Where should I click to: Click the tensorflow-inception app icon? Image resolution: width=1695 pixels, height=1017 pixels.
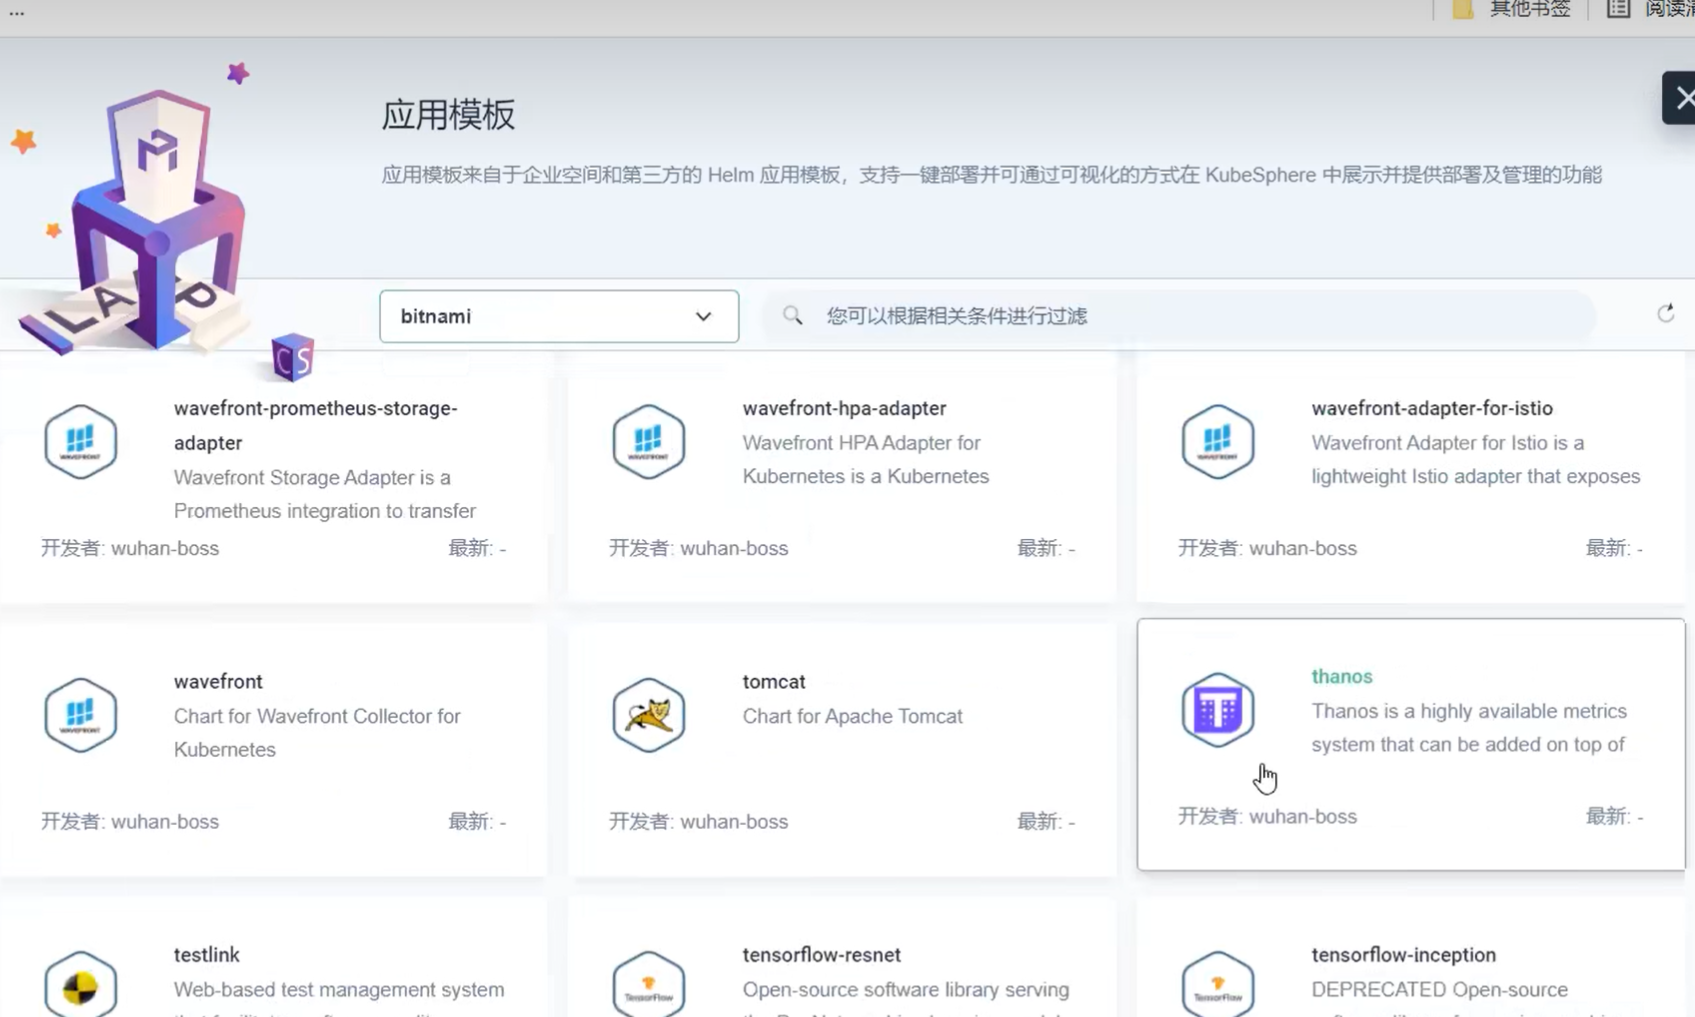[1218, 984]
